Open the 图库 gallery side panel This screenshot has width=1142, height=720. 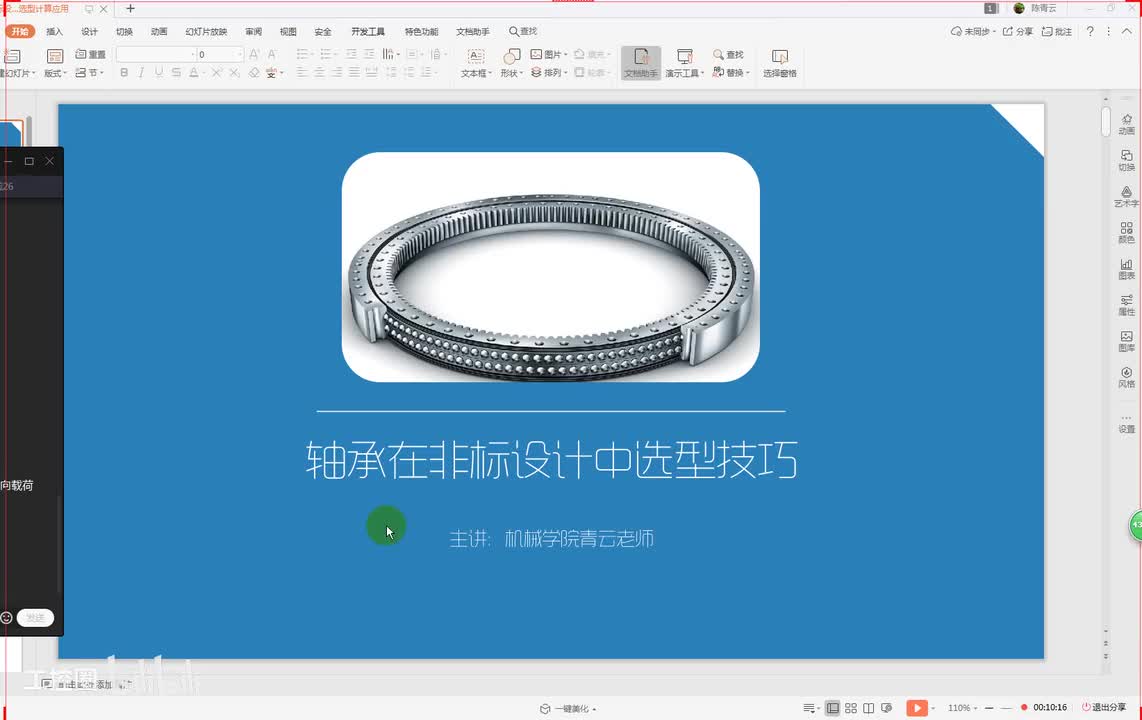pyautogui.click(x=1127, y=341)
